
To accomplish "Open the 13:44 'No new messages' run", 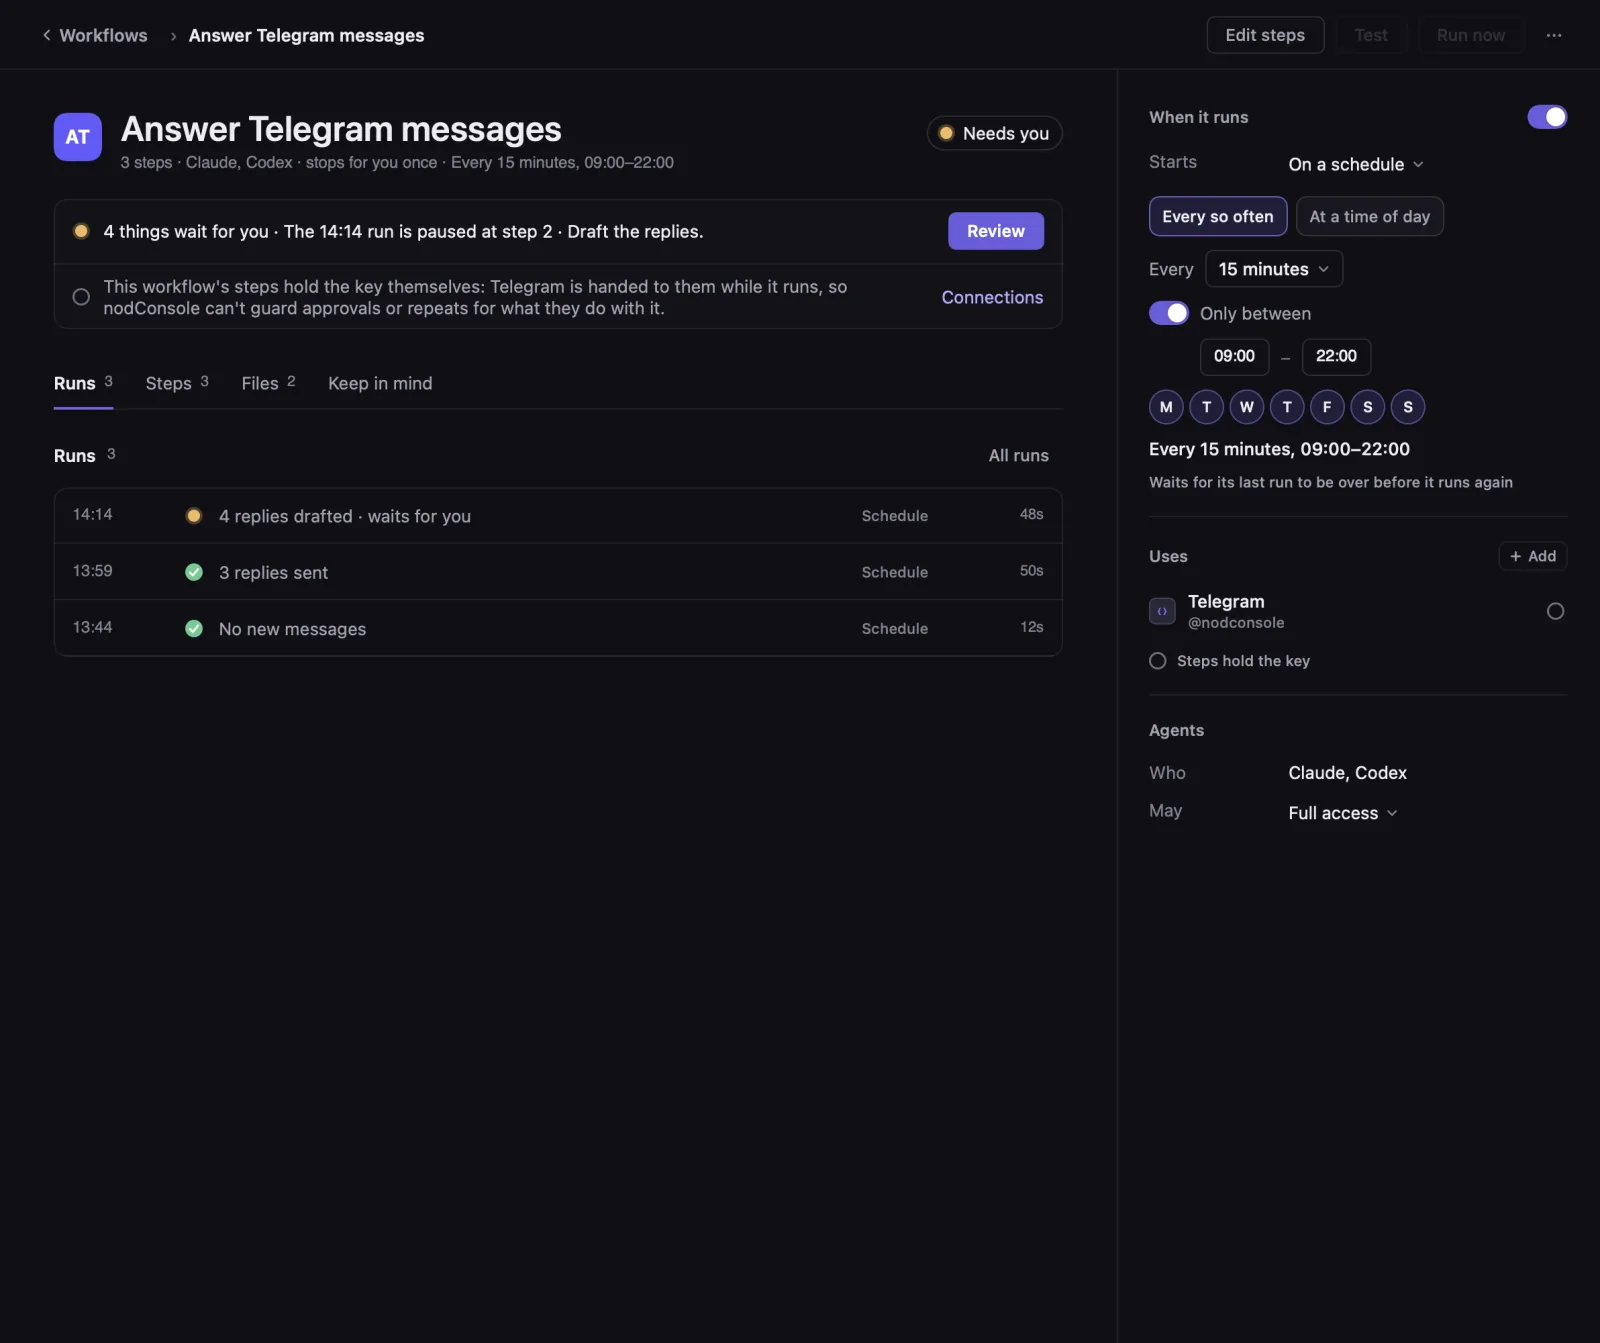I will coord(558,628).
